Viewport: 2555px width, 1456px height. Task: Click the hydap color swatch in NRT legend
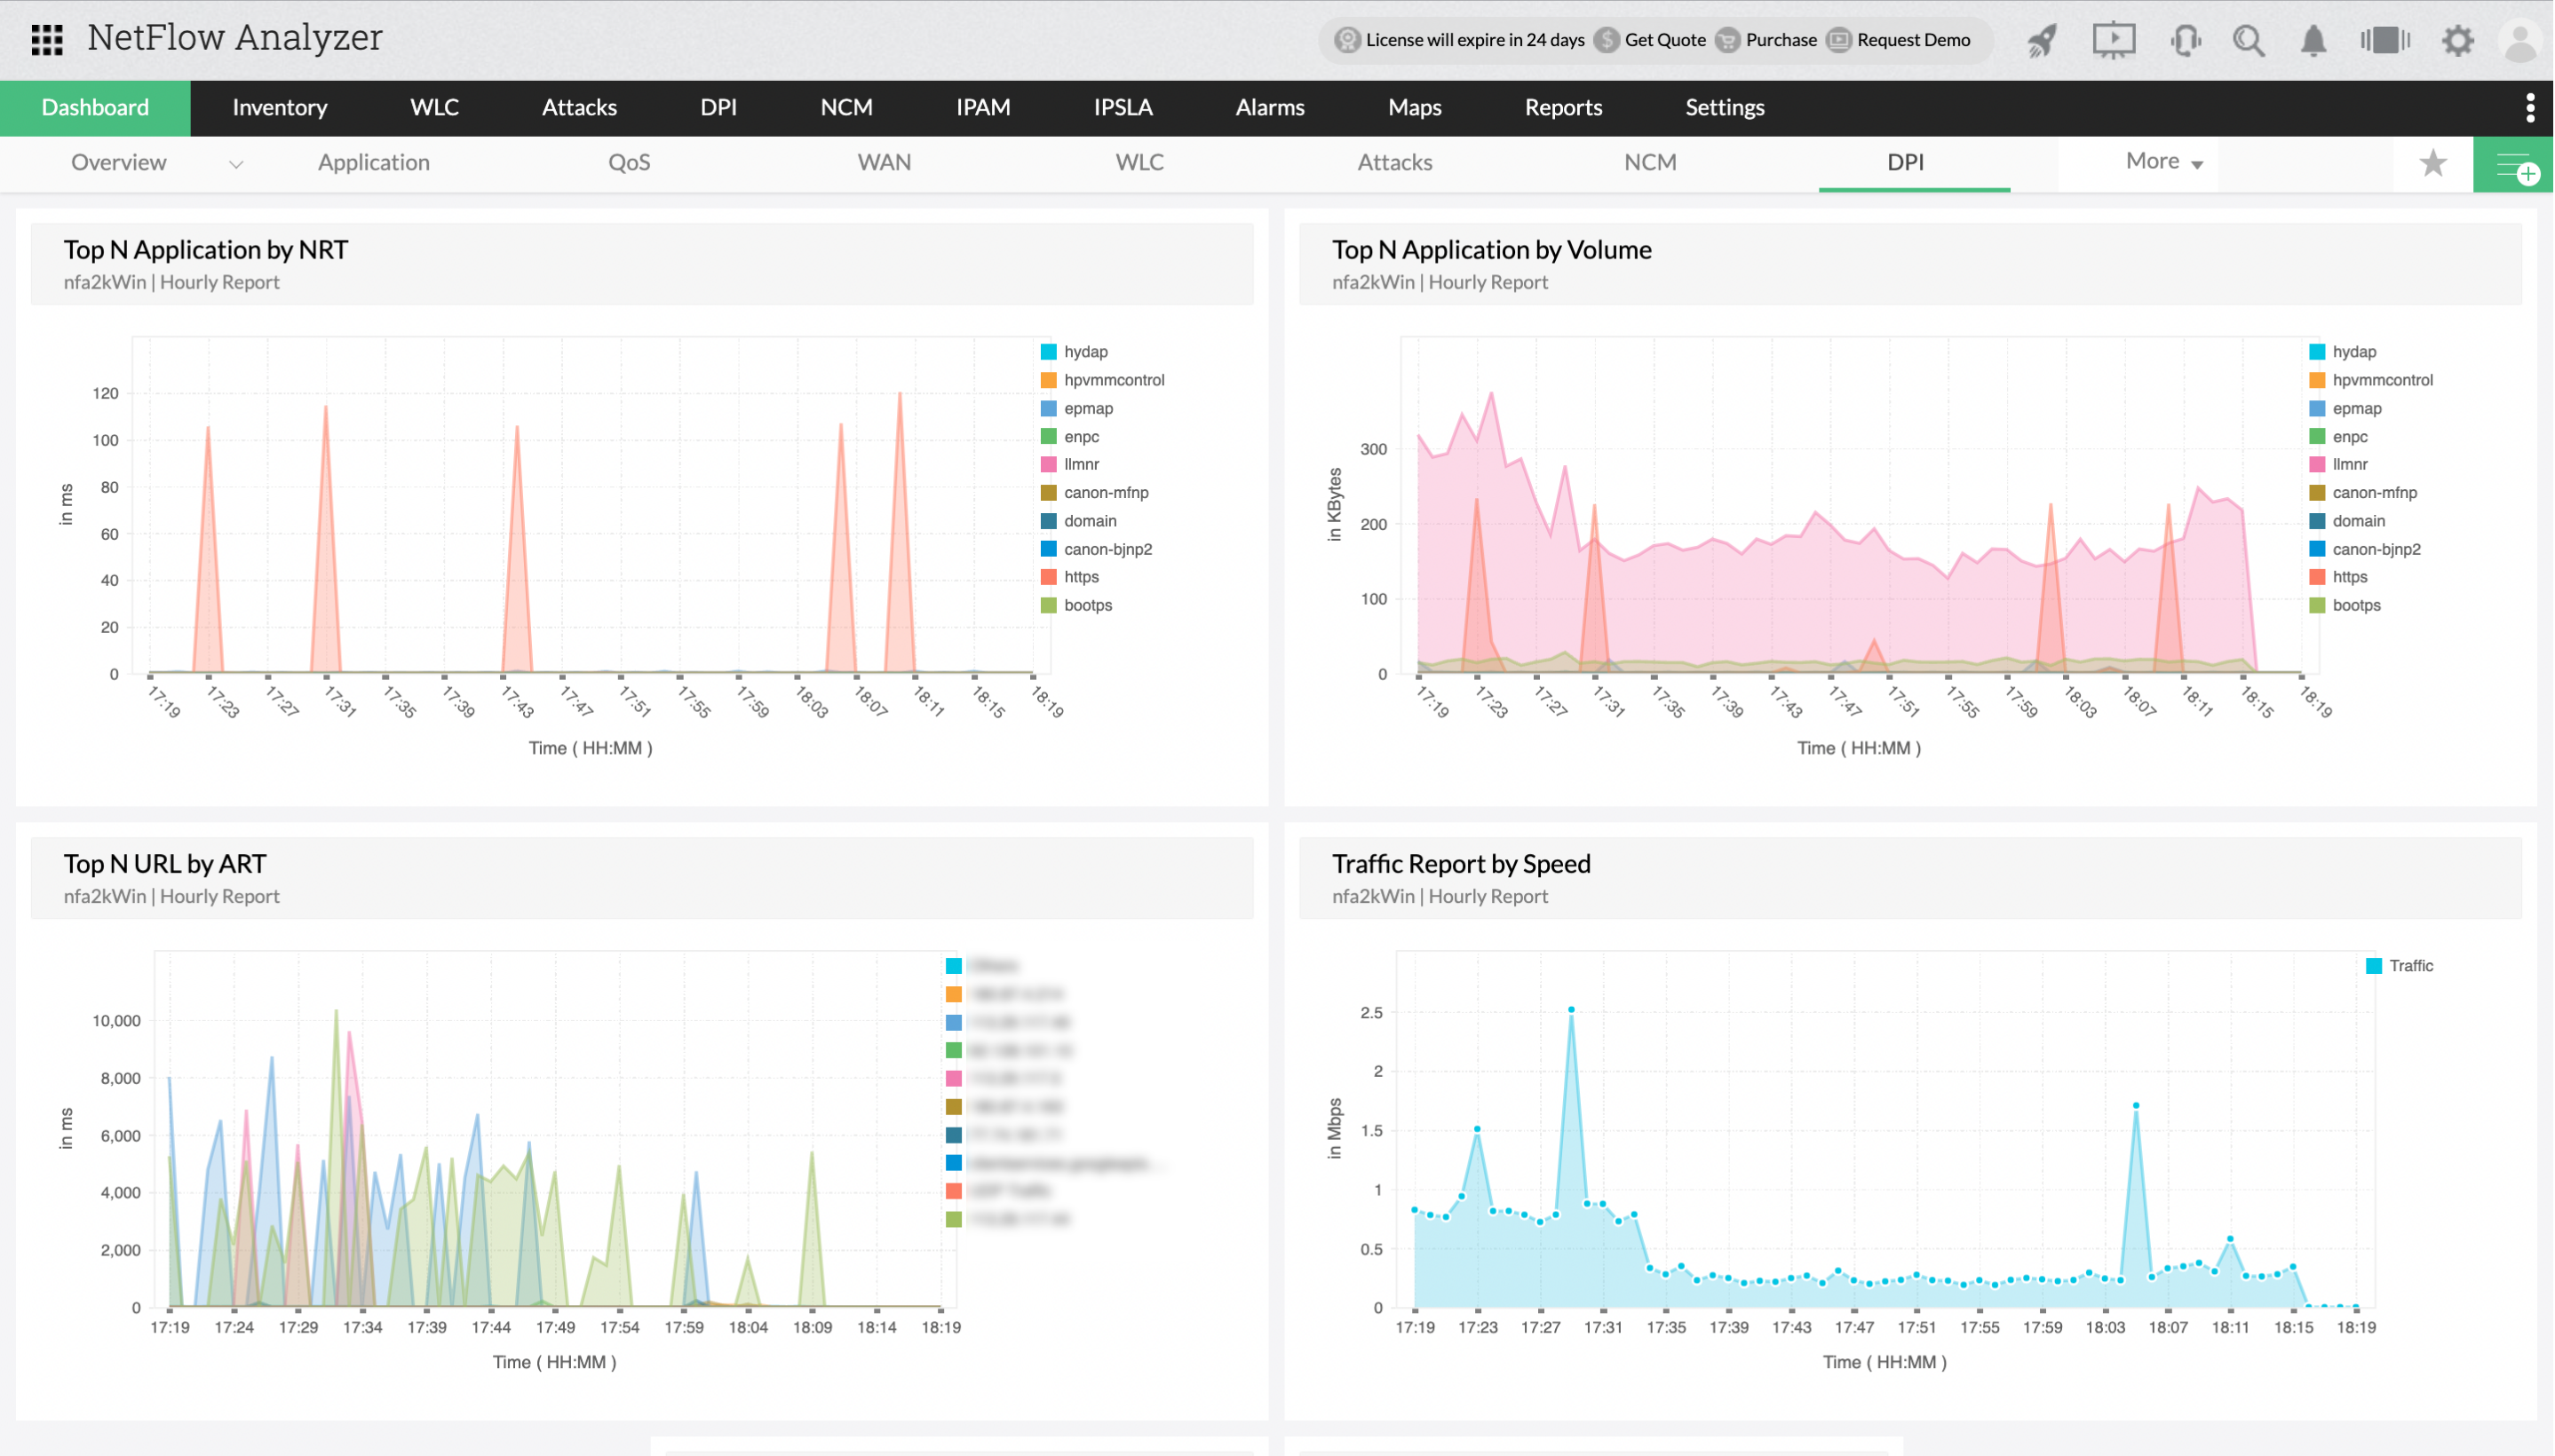click(1049, 352)
